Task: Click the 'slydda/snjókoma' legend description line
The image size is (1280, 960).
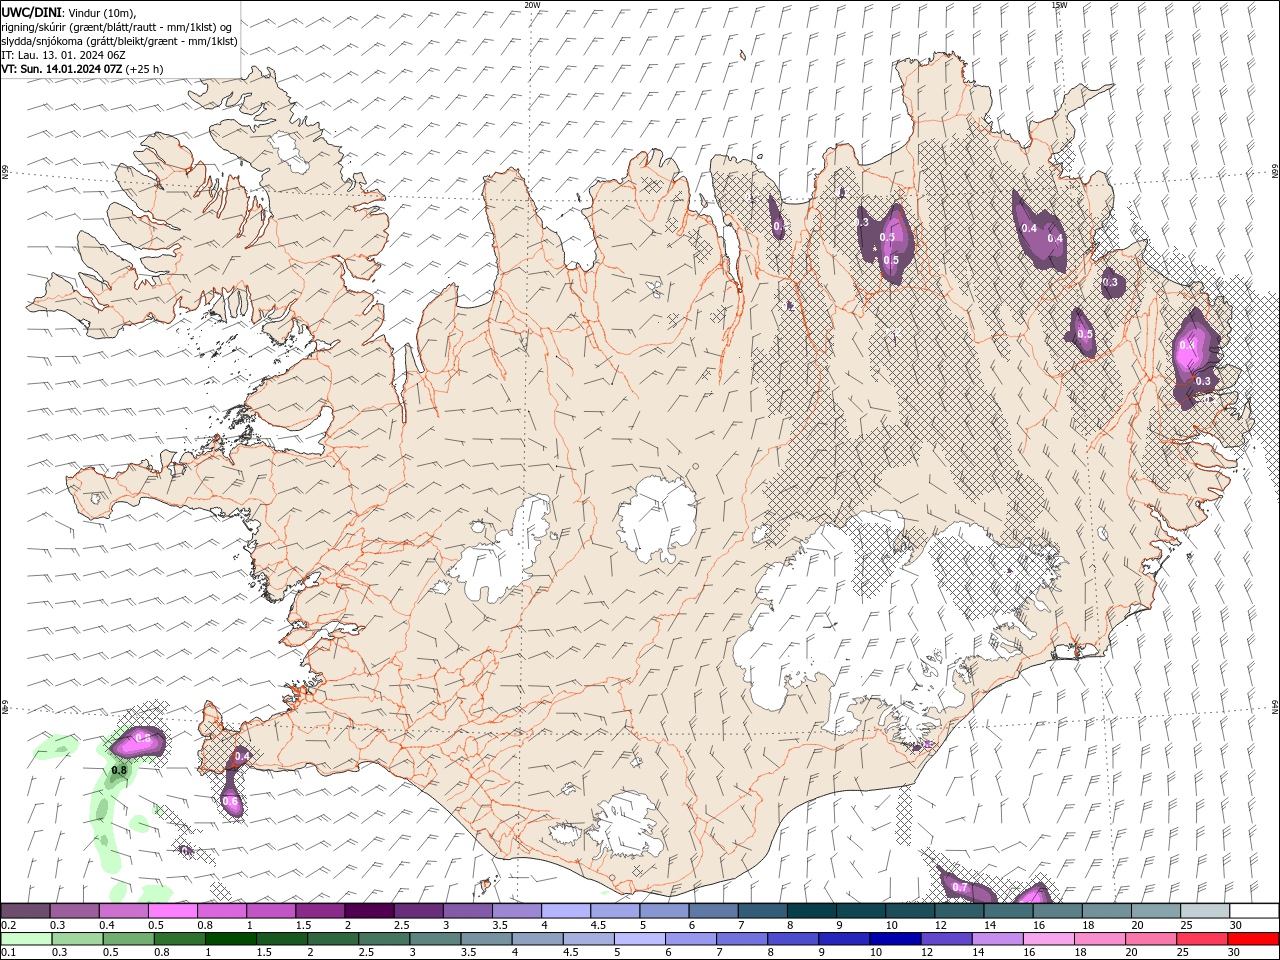Action: click(x=119, y=41)
